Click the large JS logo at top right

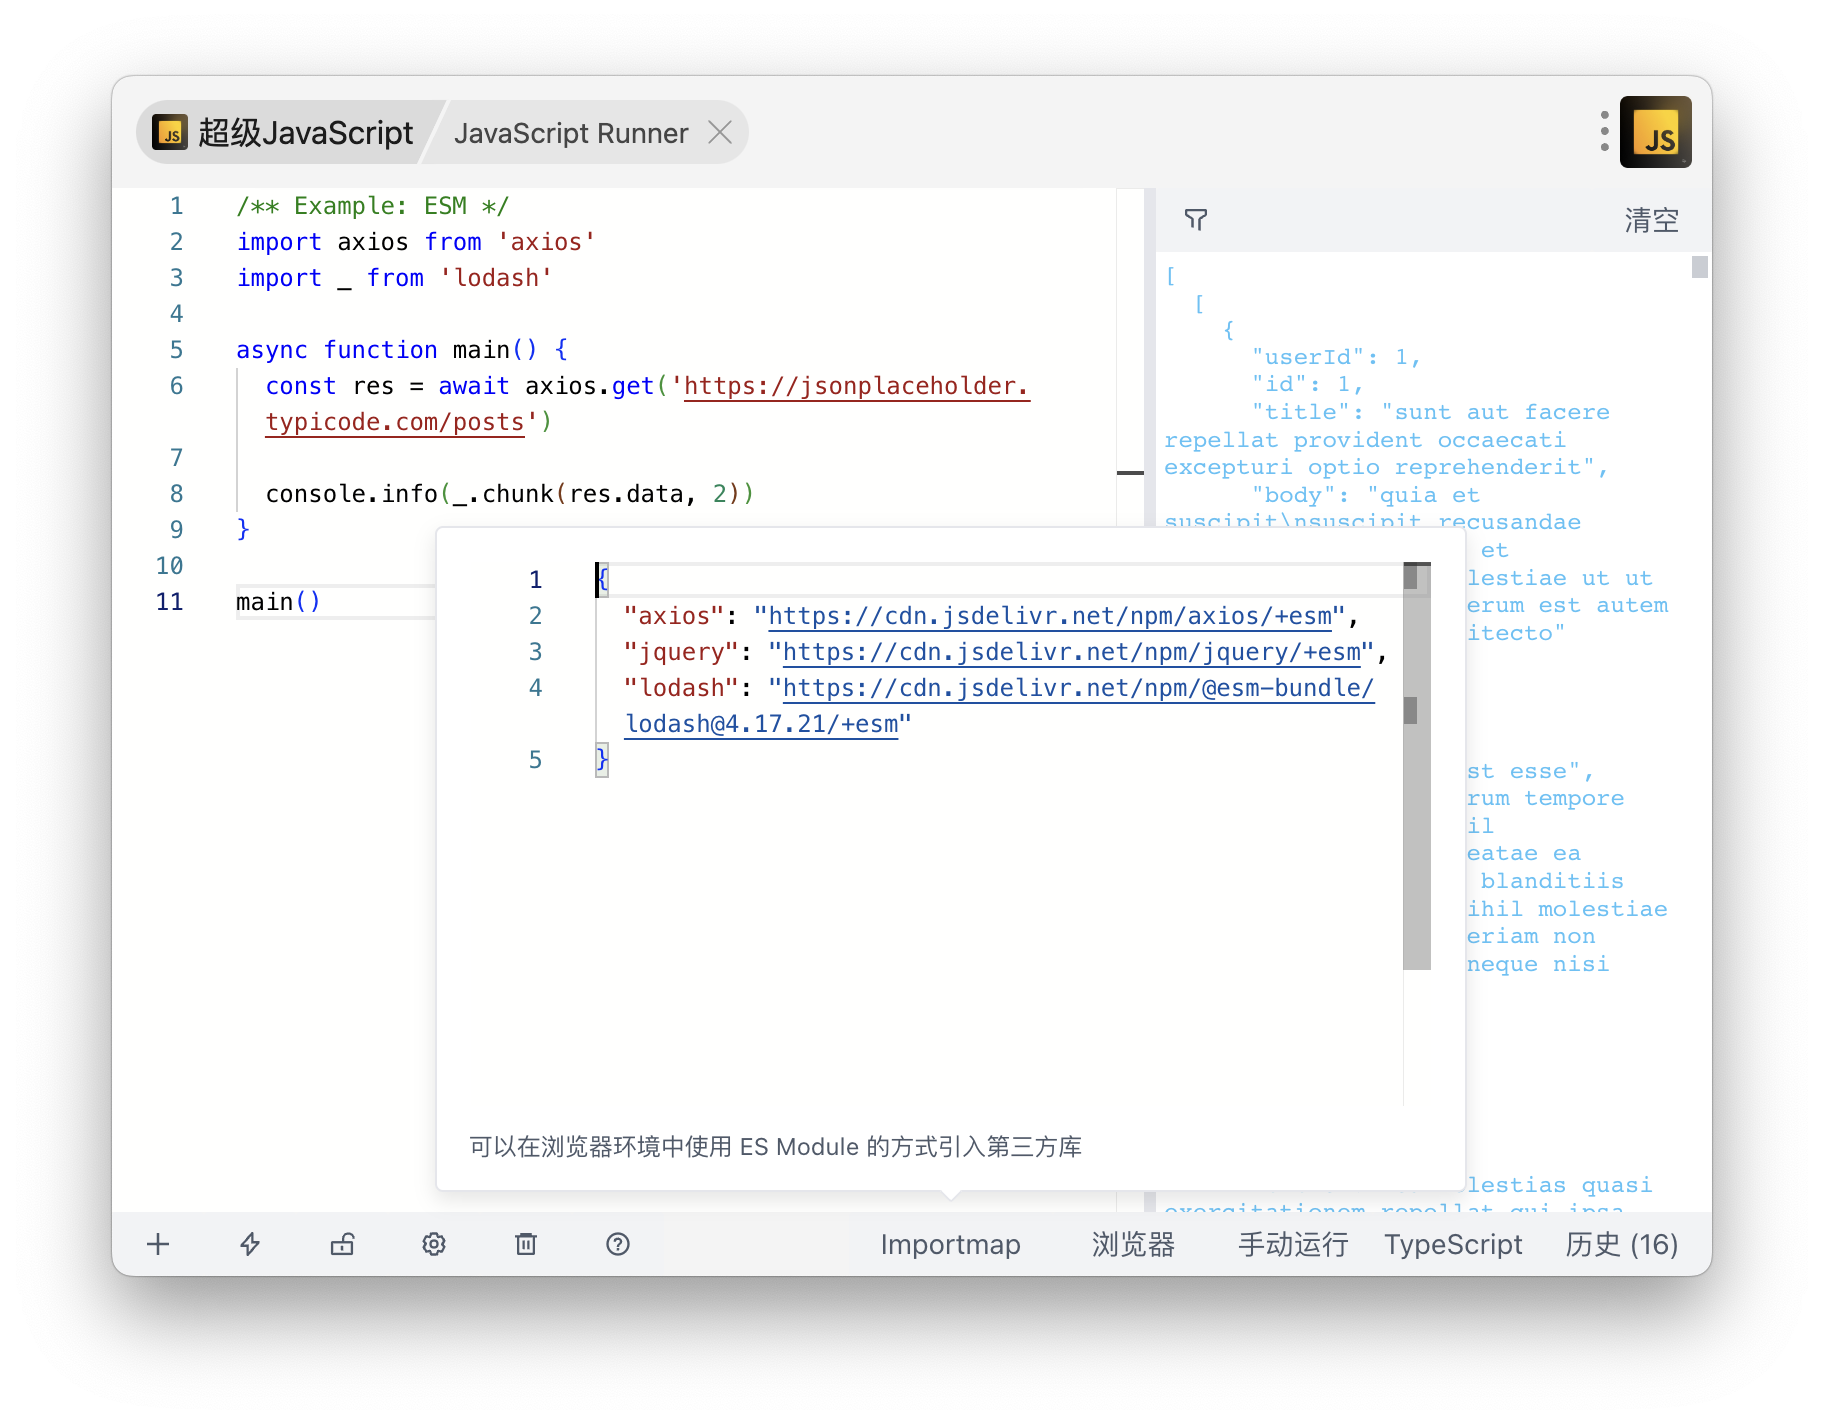click(1656, 132)
